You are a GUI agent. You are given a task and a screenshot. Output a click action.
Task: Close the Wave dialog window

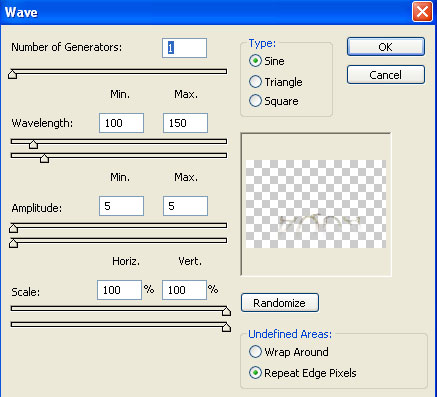(422, 12)
